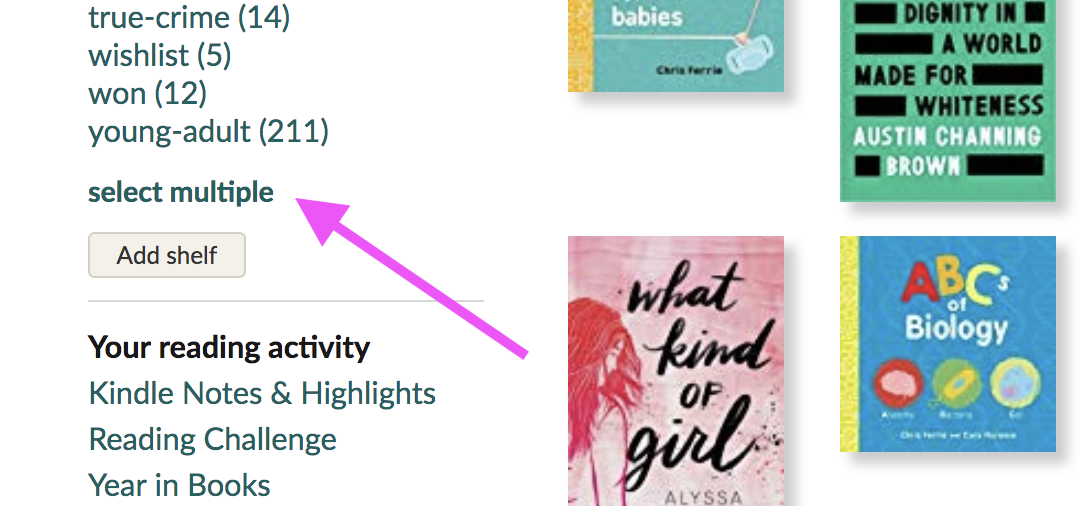Click the Add shelf button

coord(167,255)
